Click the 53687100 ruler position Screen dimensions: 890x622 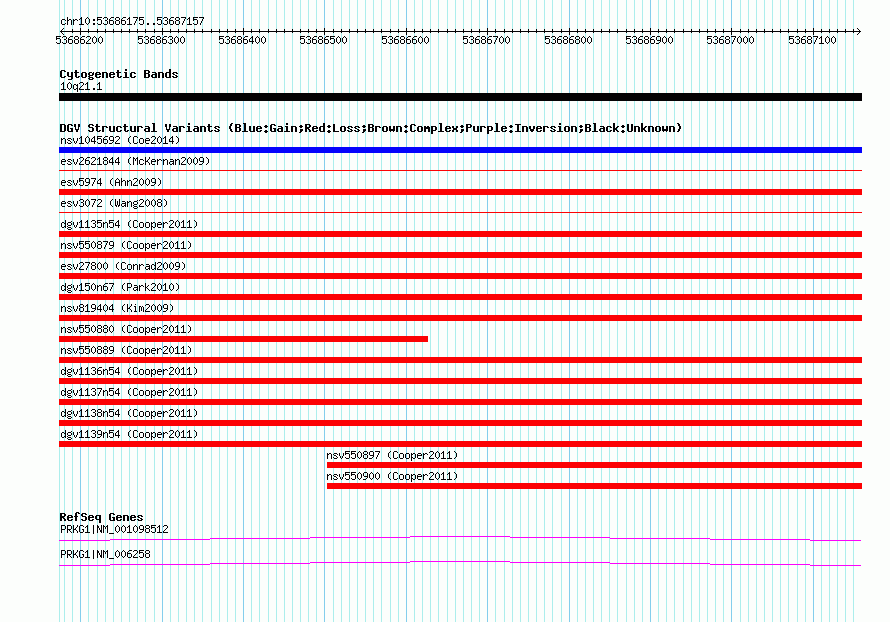[812, 40]
